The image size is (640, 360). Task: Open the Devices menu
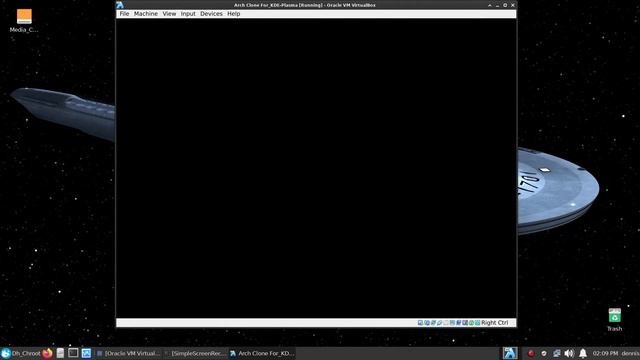(211, 13)
